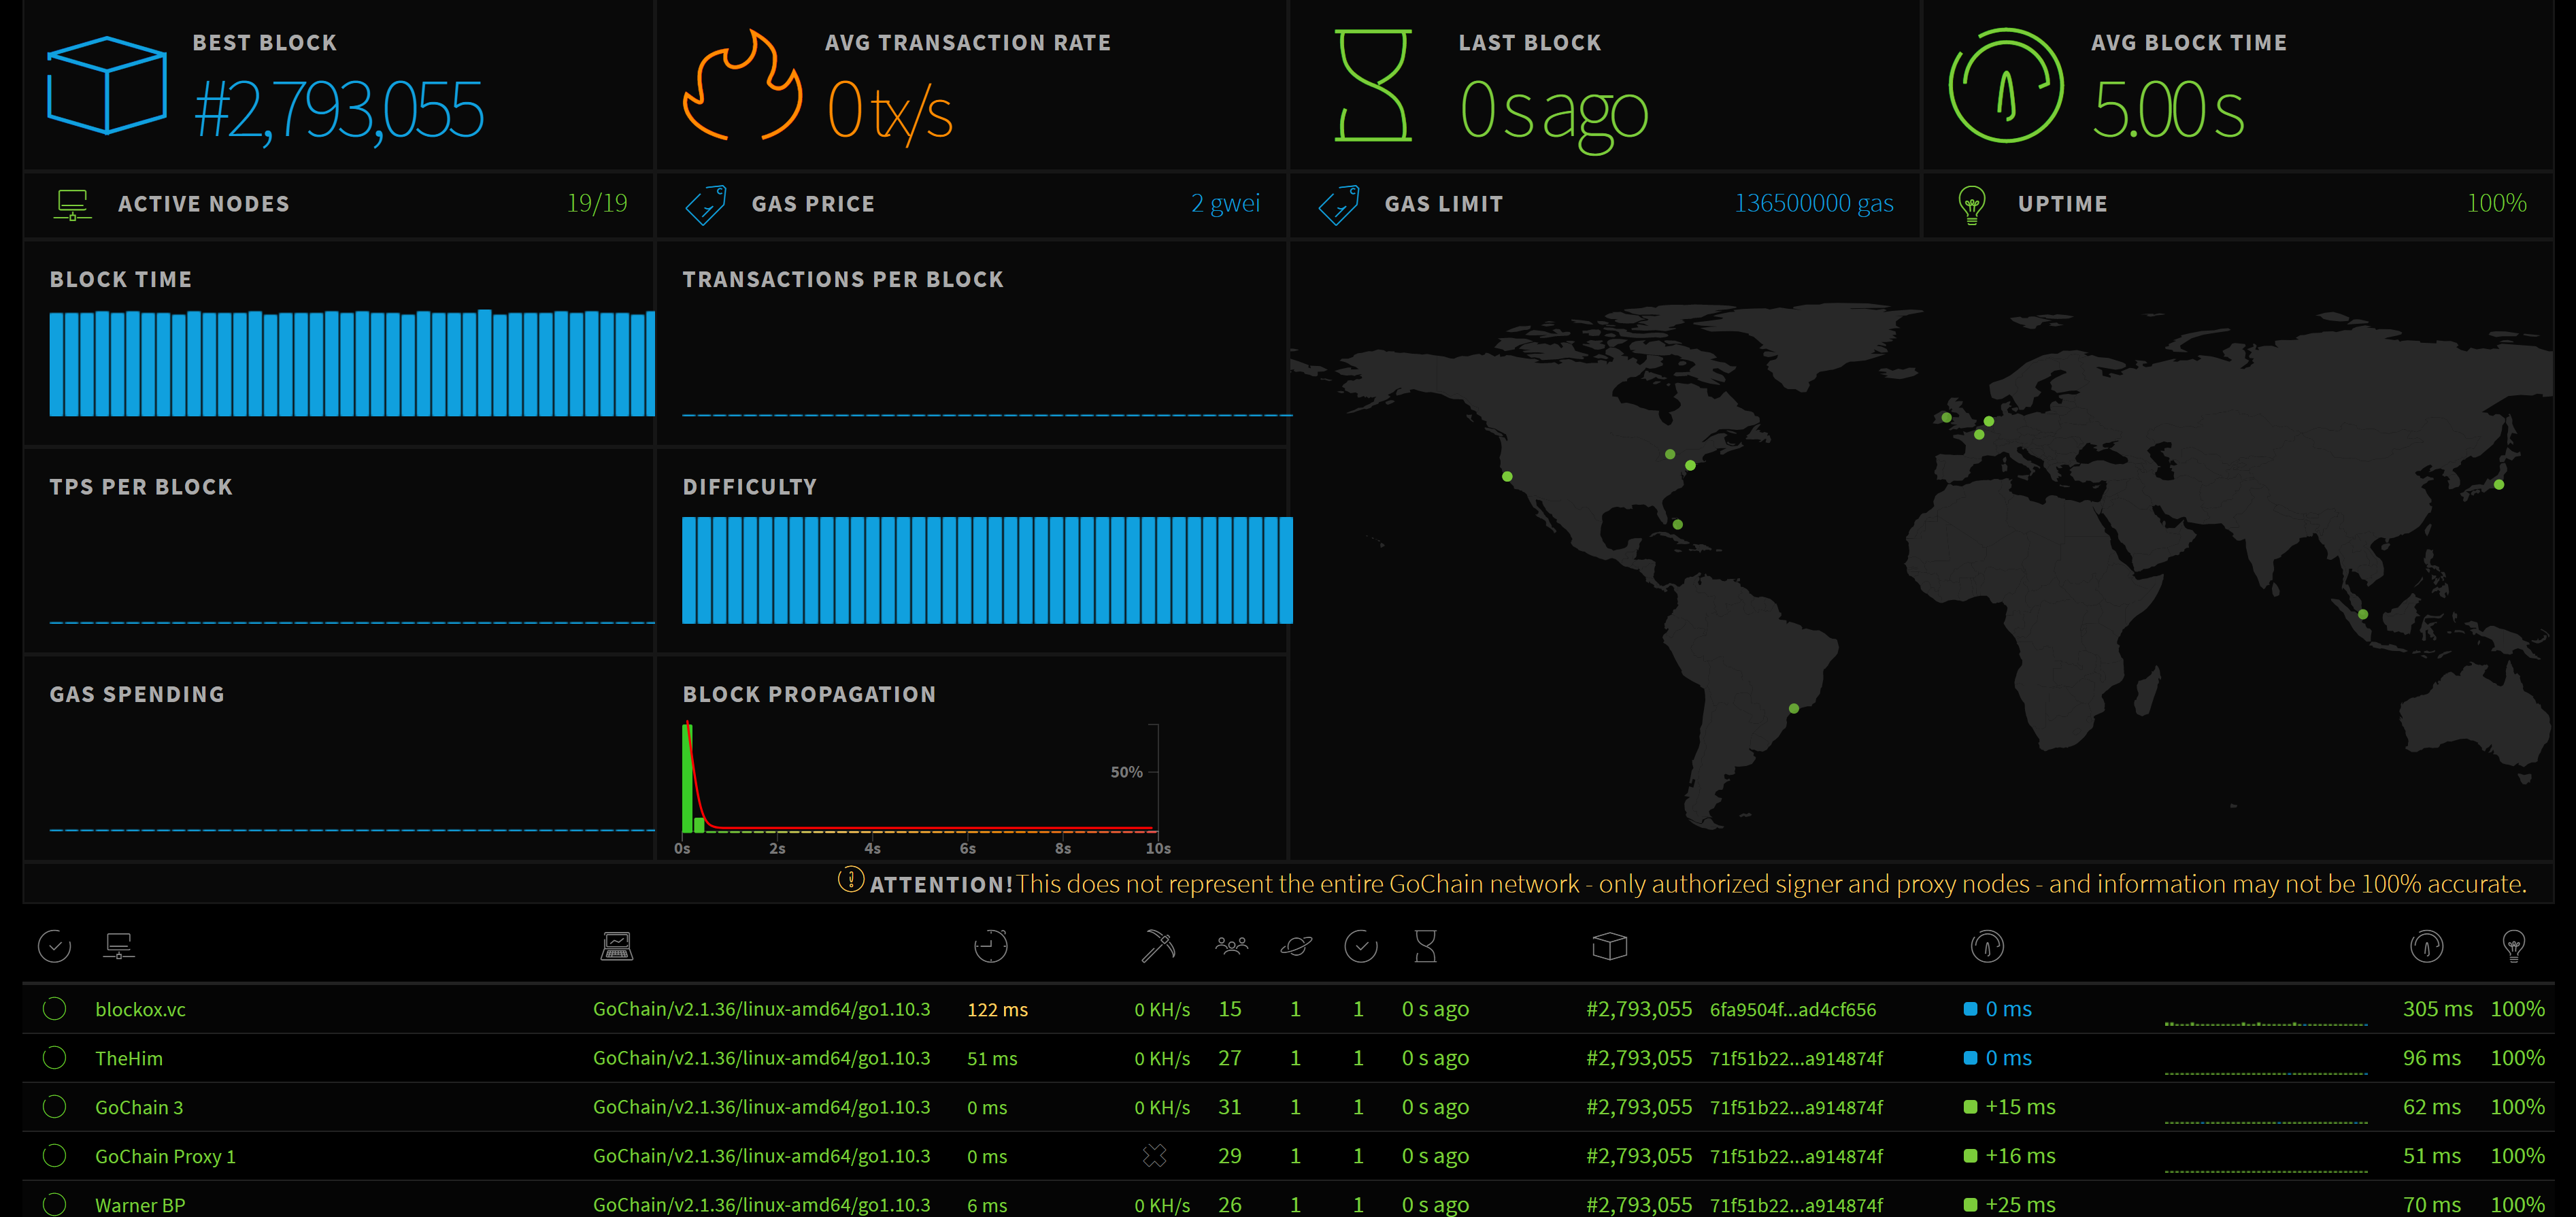Sort by propagation time gauge icon
Image resolution: width=2576 pixels, height=1217 pixels.
pos(1987,946)
